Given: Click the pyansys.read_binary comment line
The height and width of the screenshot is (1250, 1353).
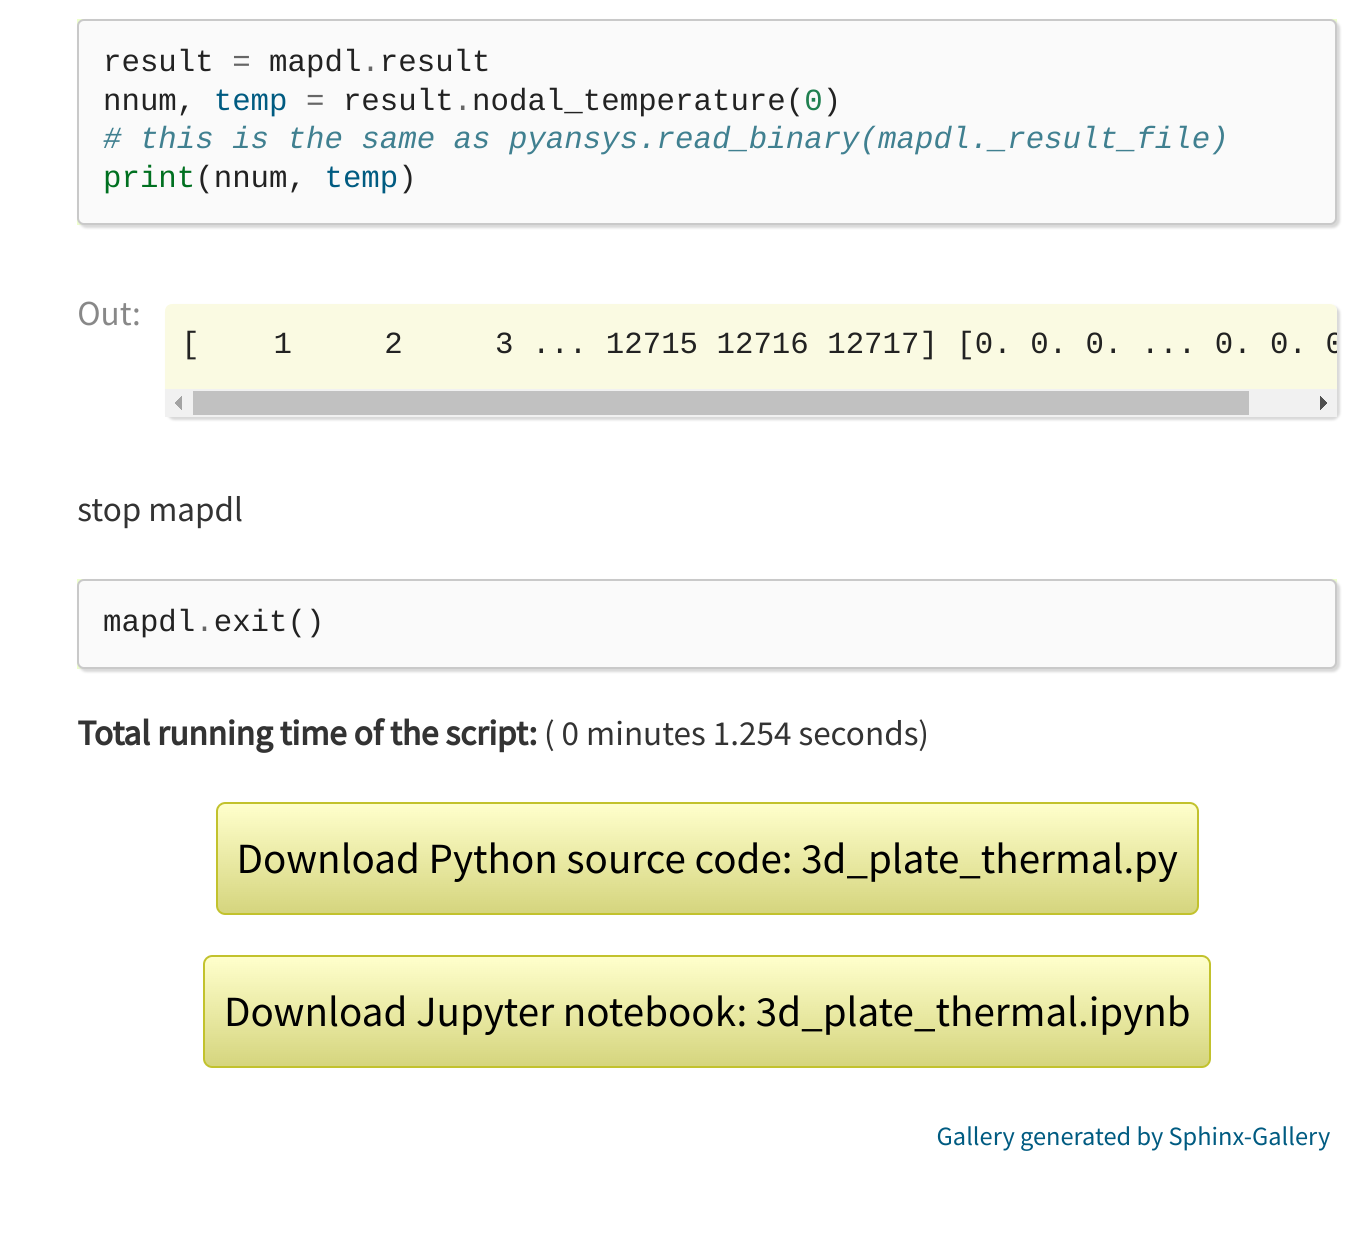Looking at the screenshot, I should click(665, 139).
